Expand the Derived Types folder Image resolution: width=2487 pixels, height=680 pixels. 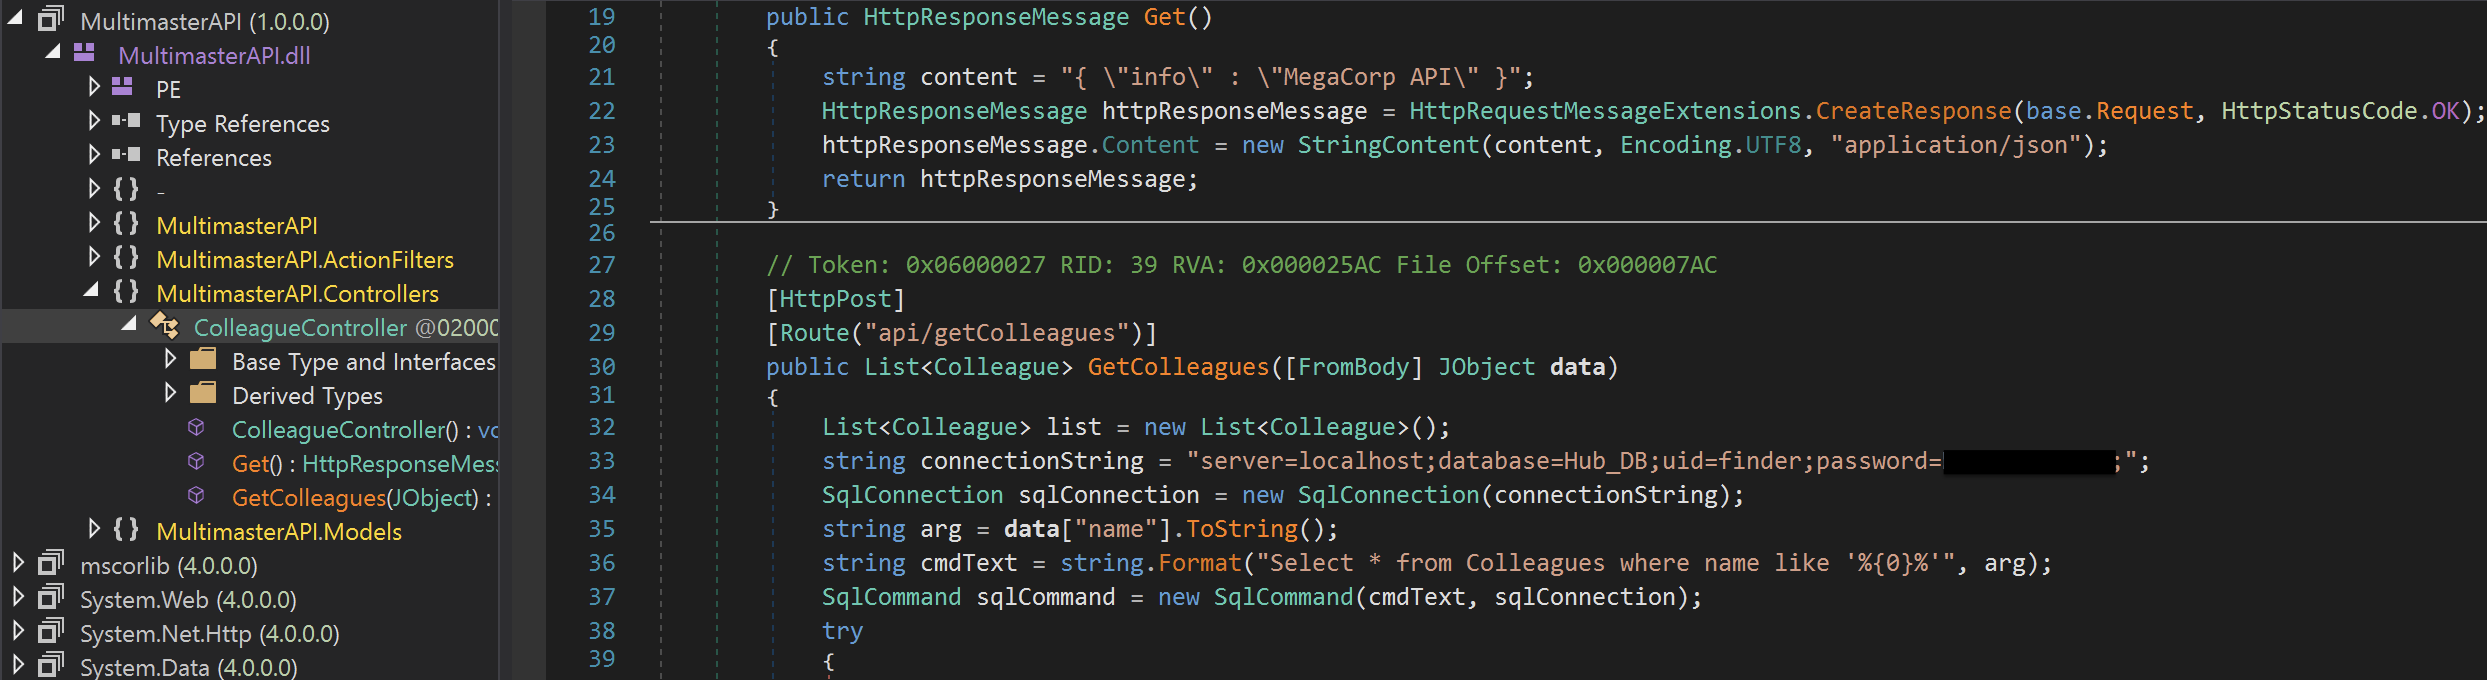coord(170,393)
